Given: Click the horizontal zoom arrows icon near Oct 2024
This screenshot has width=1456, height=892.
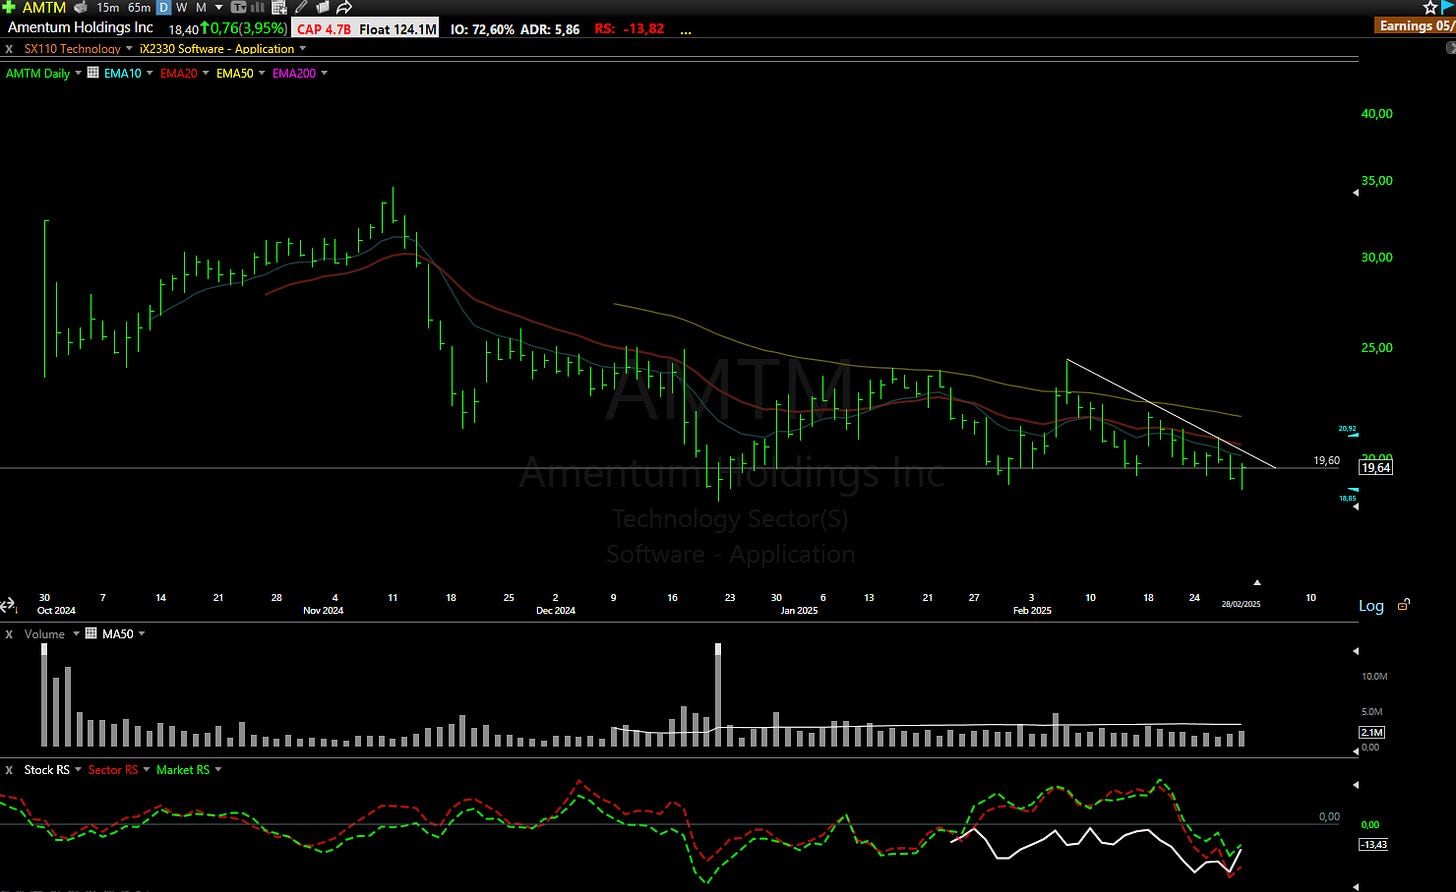Looking at the screenshot, I should [x=7, y=606].
